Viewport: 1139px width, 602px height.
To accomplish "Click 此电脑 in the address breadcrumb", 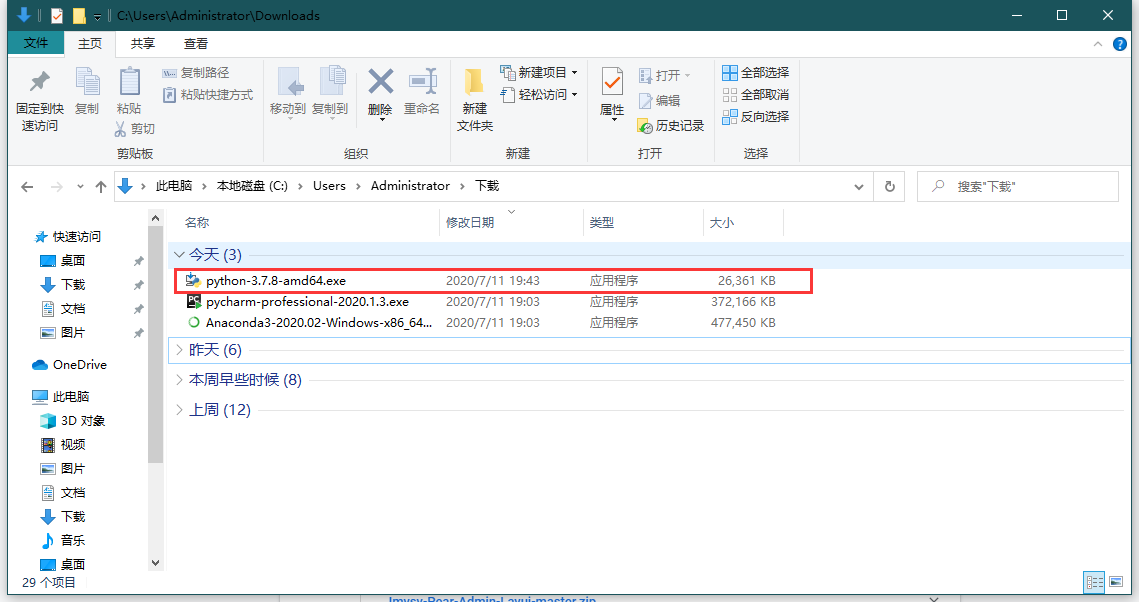I will pos(174,186).
